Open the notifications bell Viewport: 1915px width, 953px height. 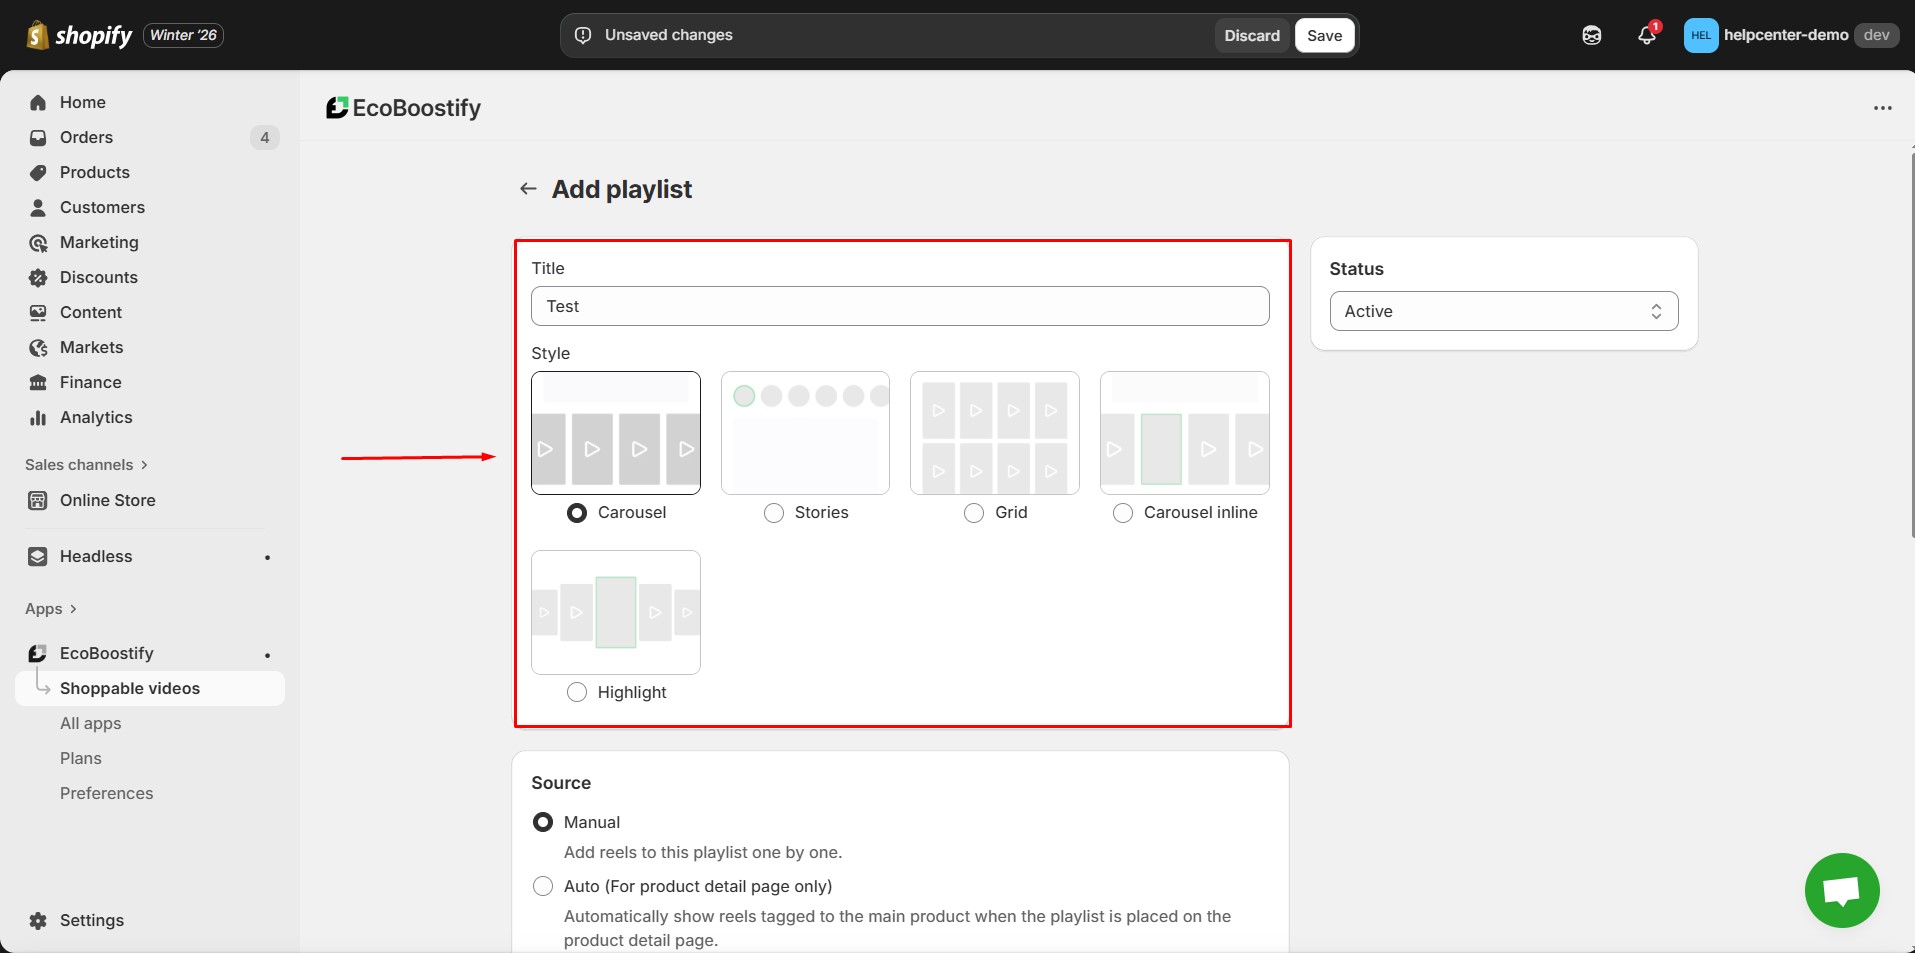click(x=1646, y=35)
